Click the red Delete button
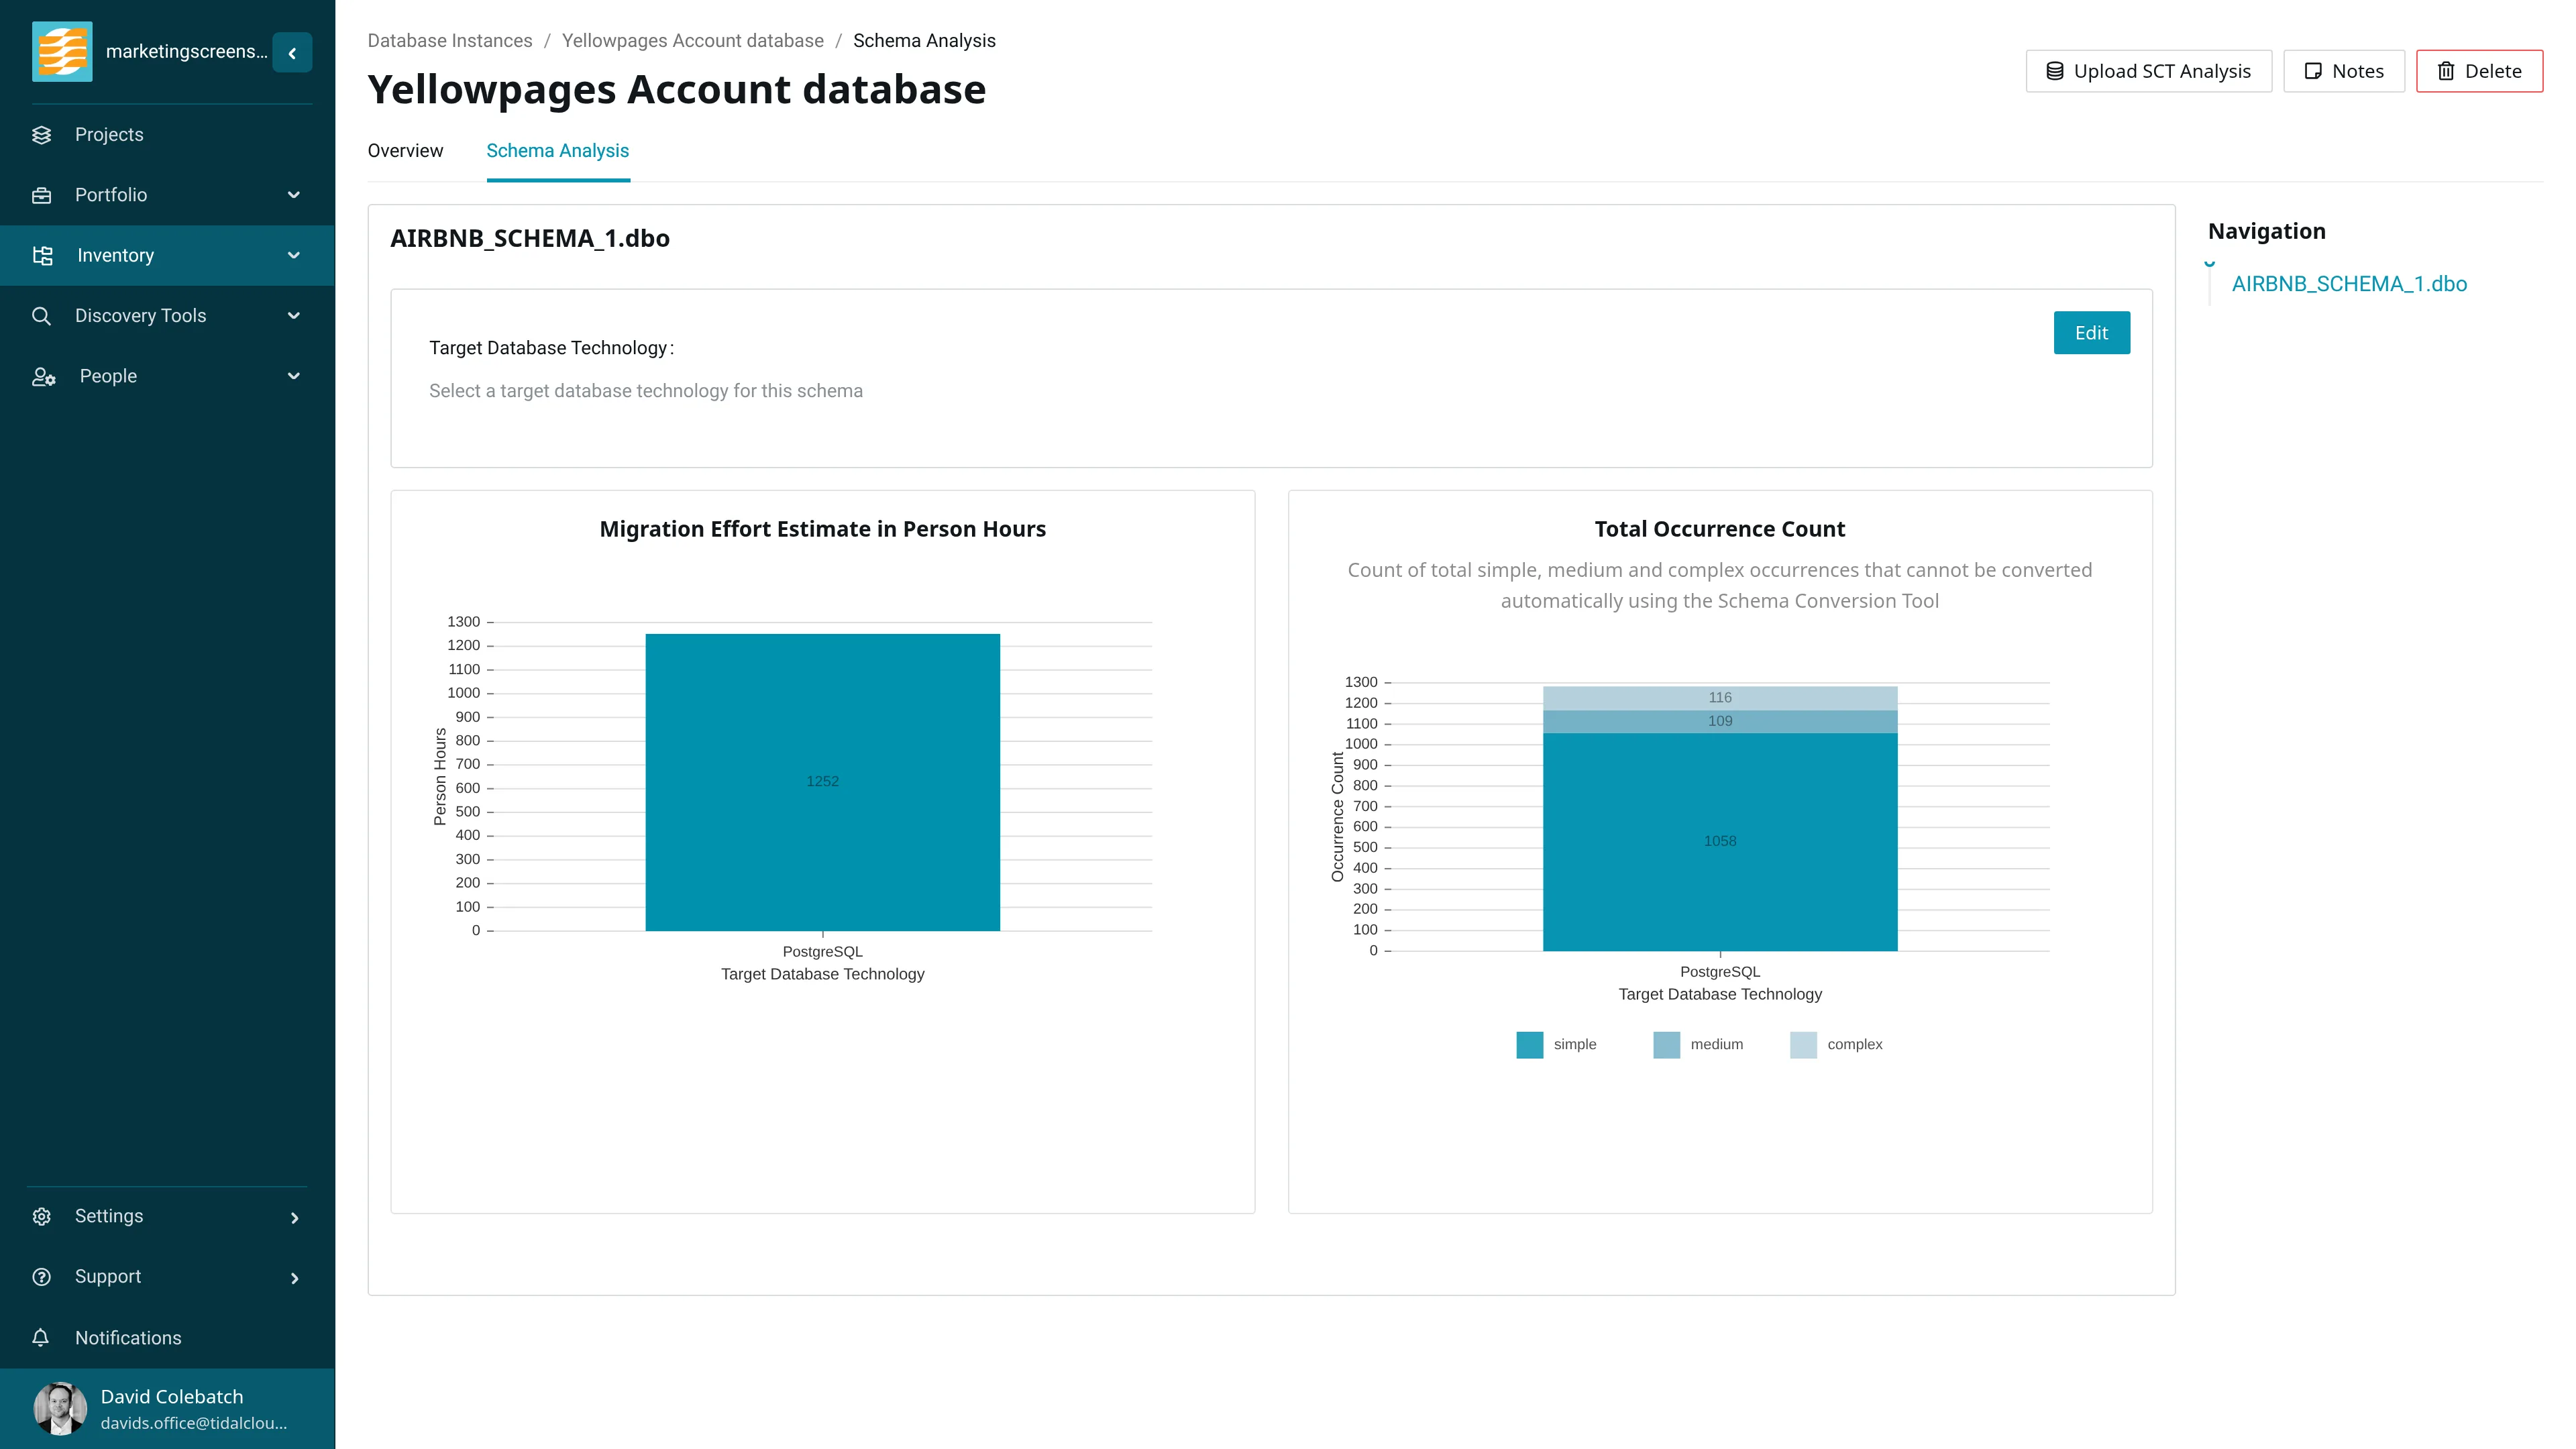The width and height of the screenshot is (2576, 1449). (x=2479, y=71)
